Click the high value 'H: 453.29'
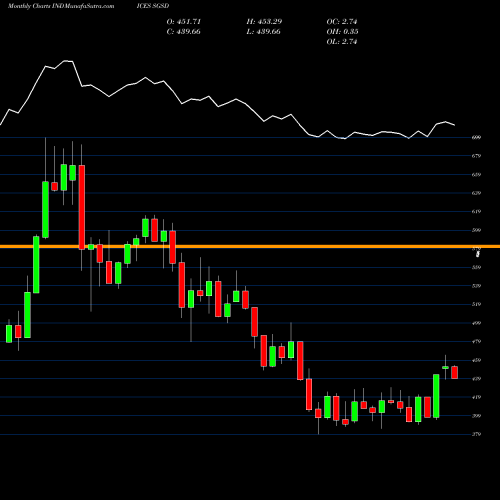Screen dimensions: 500x500 (x=264, y=22)
